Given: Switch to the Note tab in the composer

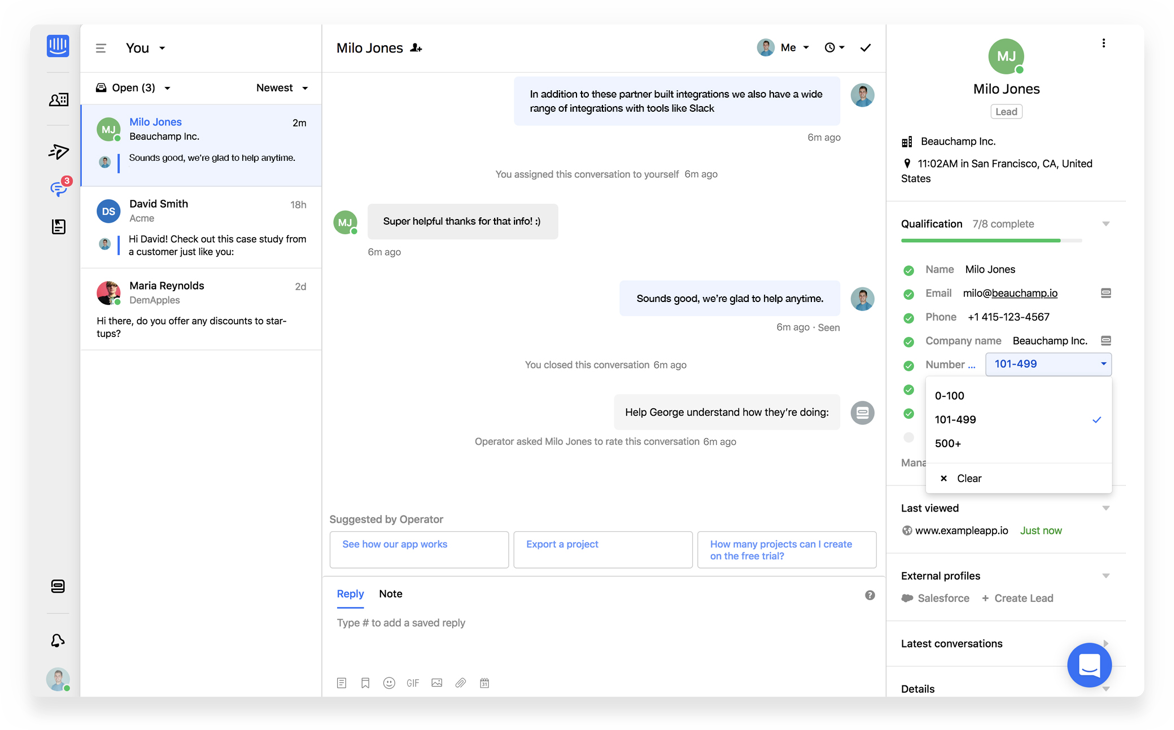Looking at the screenshot, I should tap(390, 593).
